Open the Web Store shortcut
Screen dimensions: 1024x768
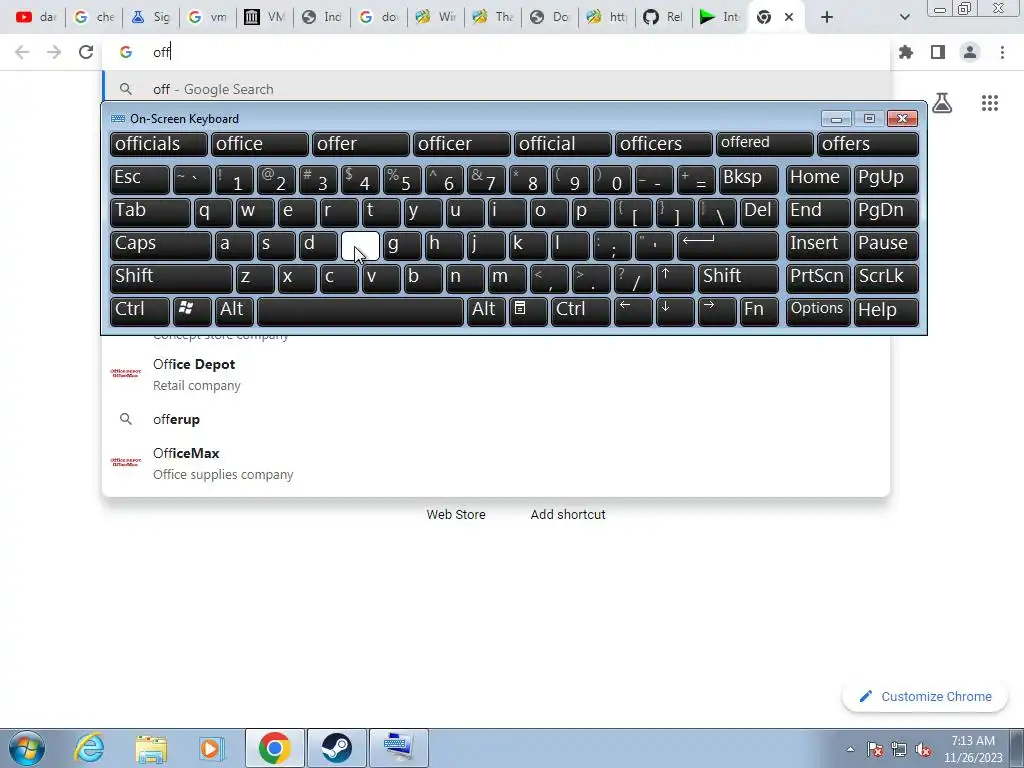pos(456,515)
